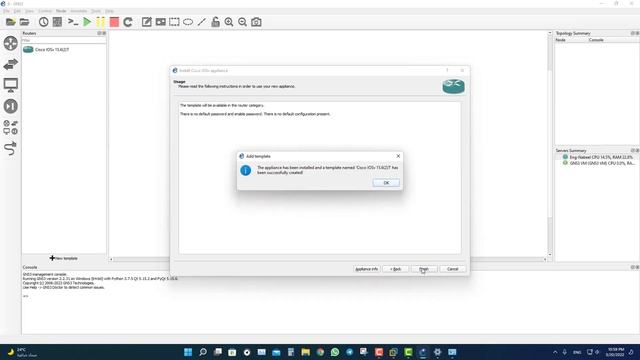Browse end devices monitor icon
Screen dimensions: 640x360
11,85
